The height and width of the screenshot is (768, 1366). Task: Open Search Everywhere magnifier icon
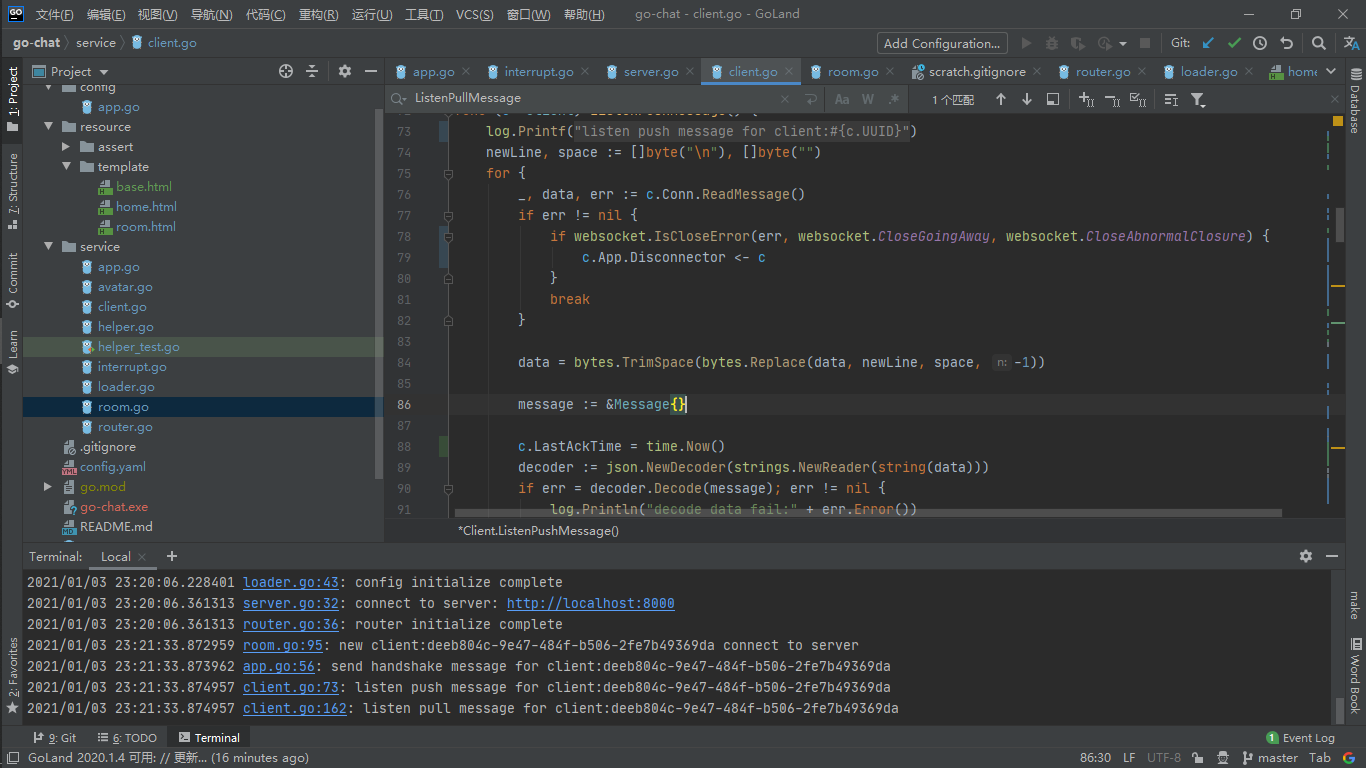tap(1319, 43)
